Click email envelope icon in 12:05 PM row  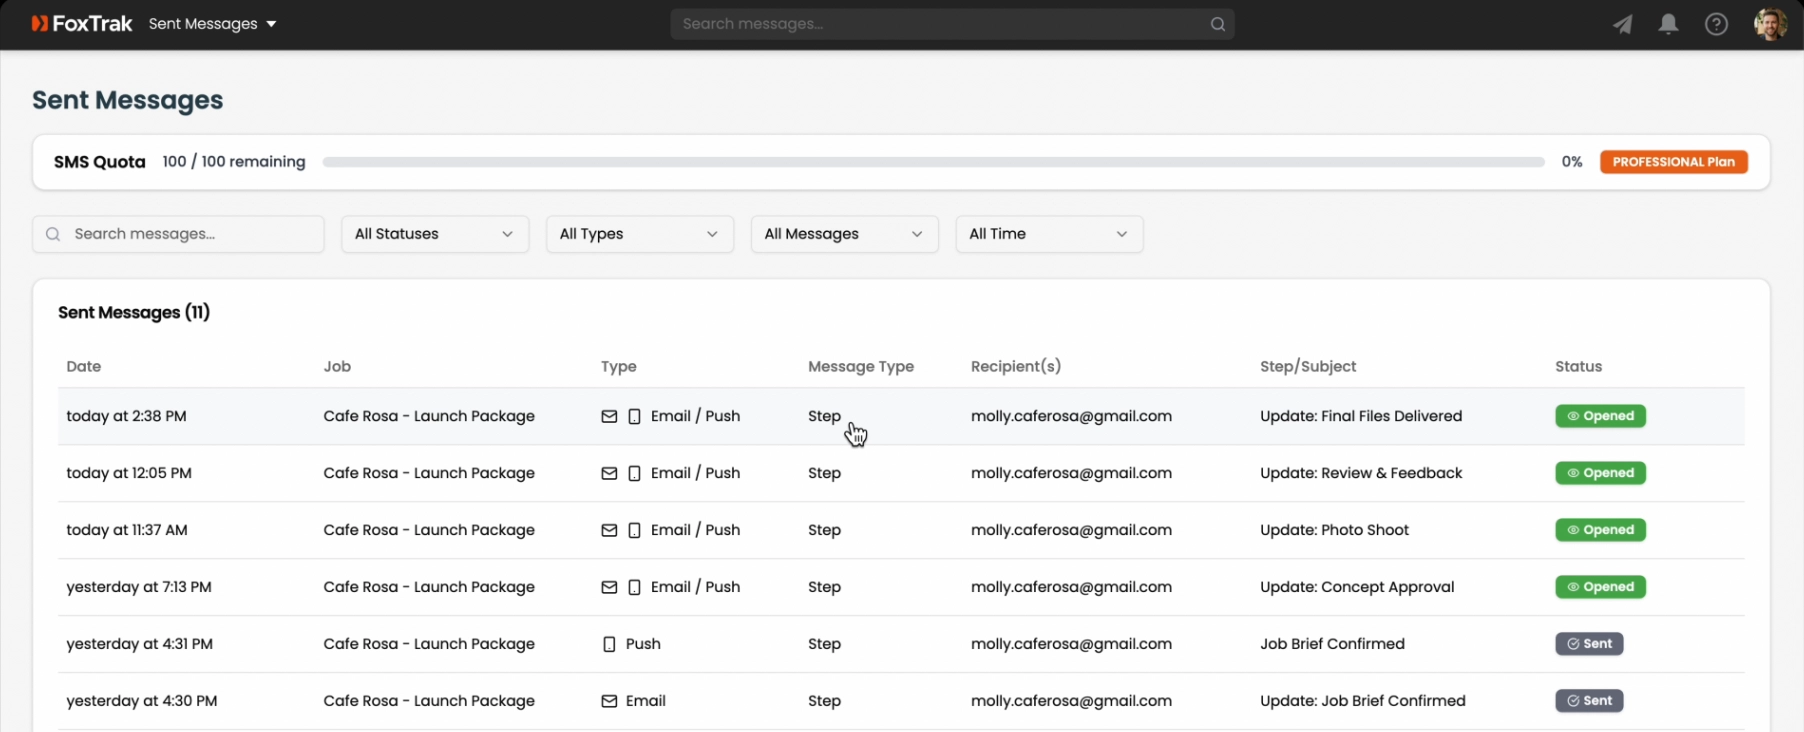point(609,473)
